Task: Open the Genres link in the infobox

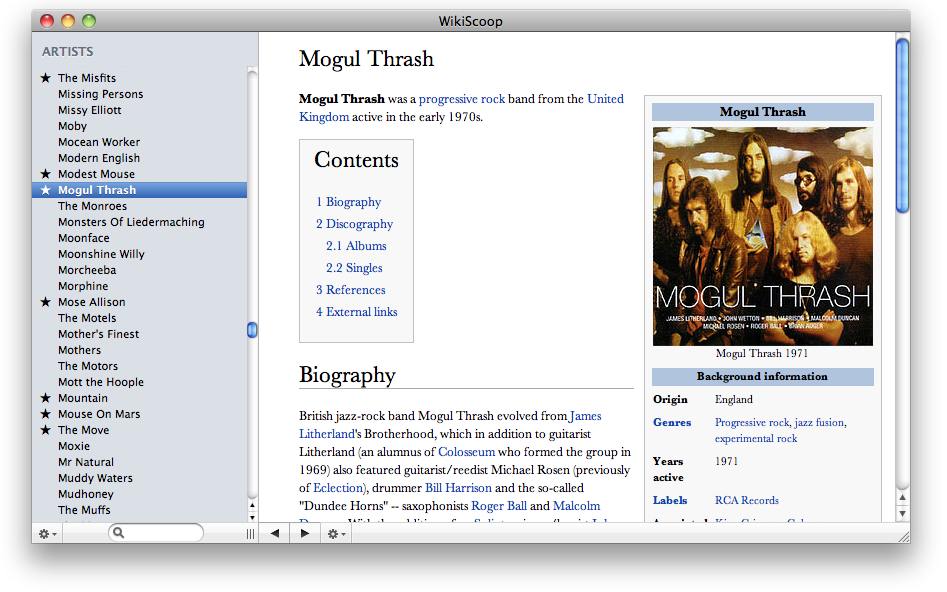Action: point(672,422)
